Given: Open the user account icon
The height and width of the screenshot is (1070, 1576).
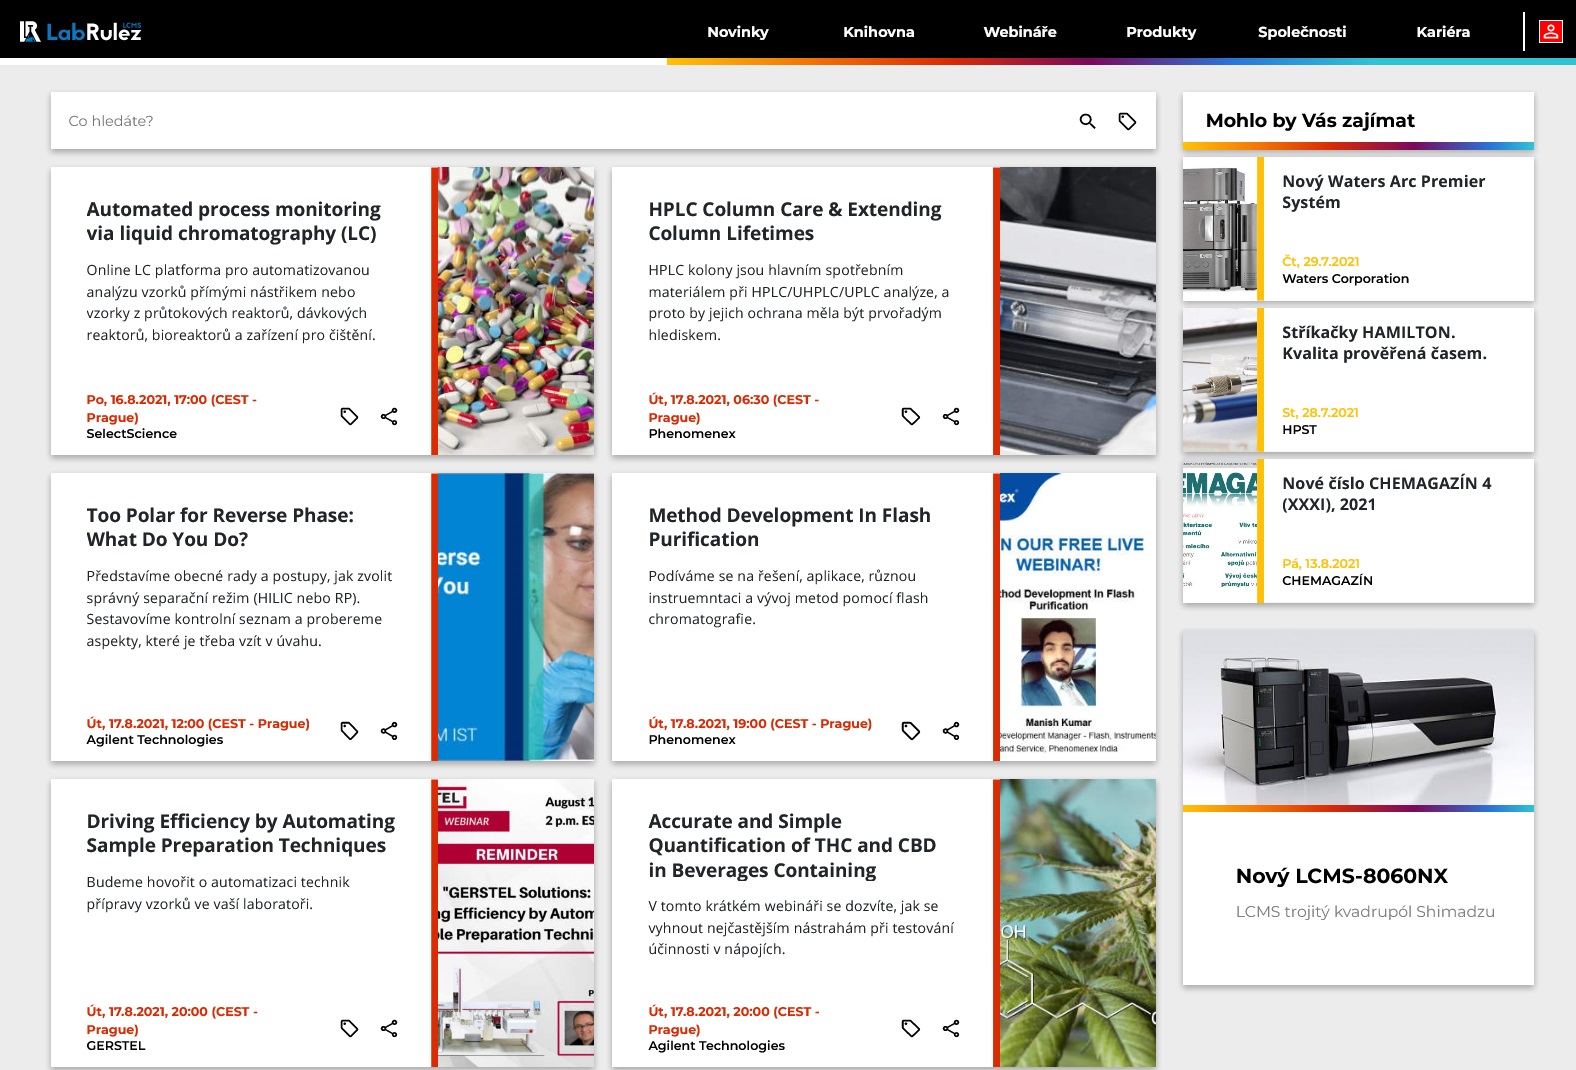Looking at the screenshot, I should (1550, 31).
